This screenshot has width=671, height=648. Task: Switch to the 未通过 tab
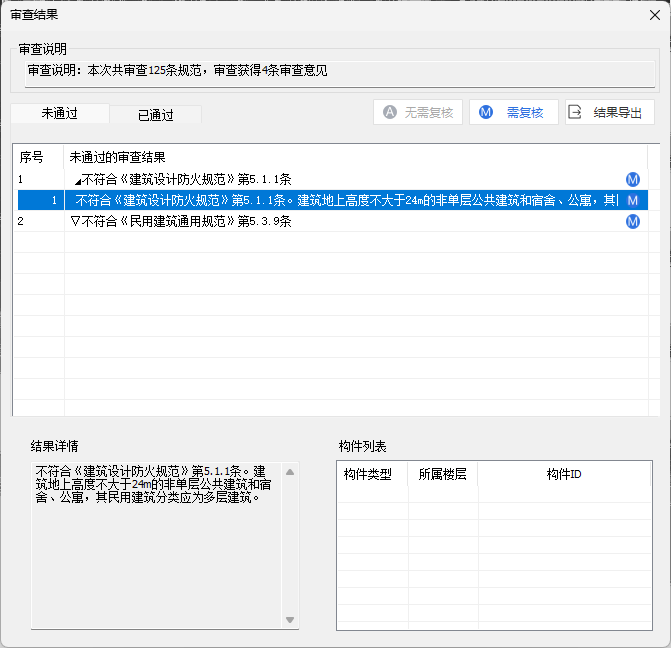coord(60,113)
